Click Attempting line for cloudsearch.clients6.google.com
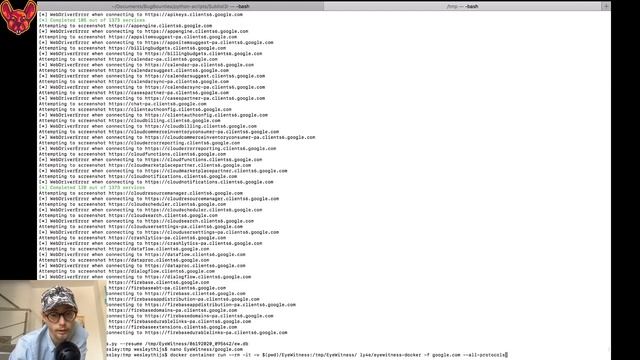Viewport: 640px width, 360px height. pos(128,215)
